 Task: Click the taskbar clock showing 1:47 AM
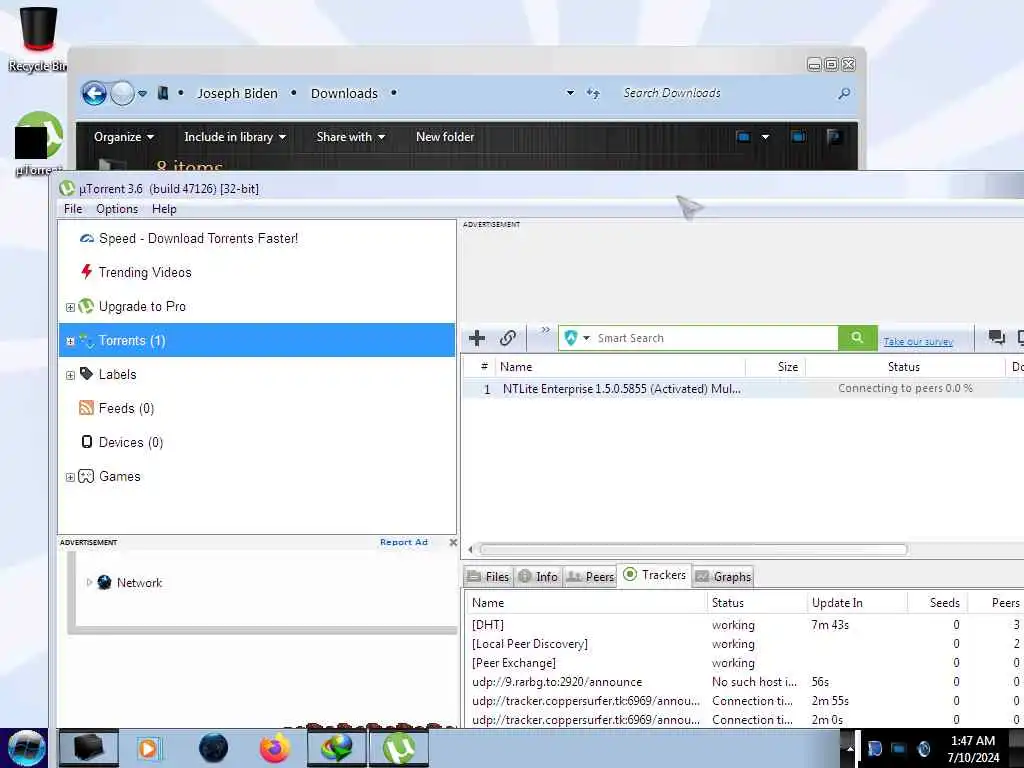click(972, 748)
